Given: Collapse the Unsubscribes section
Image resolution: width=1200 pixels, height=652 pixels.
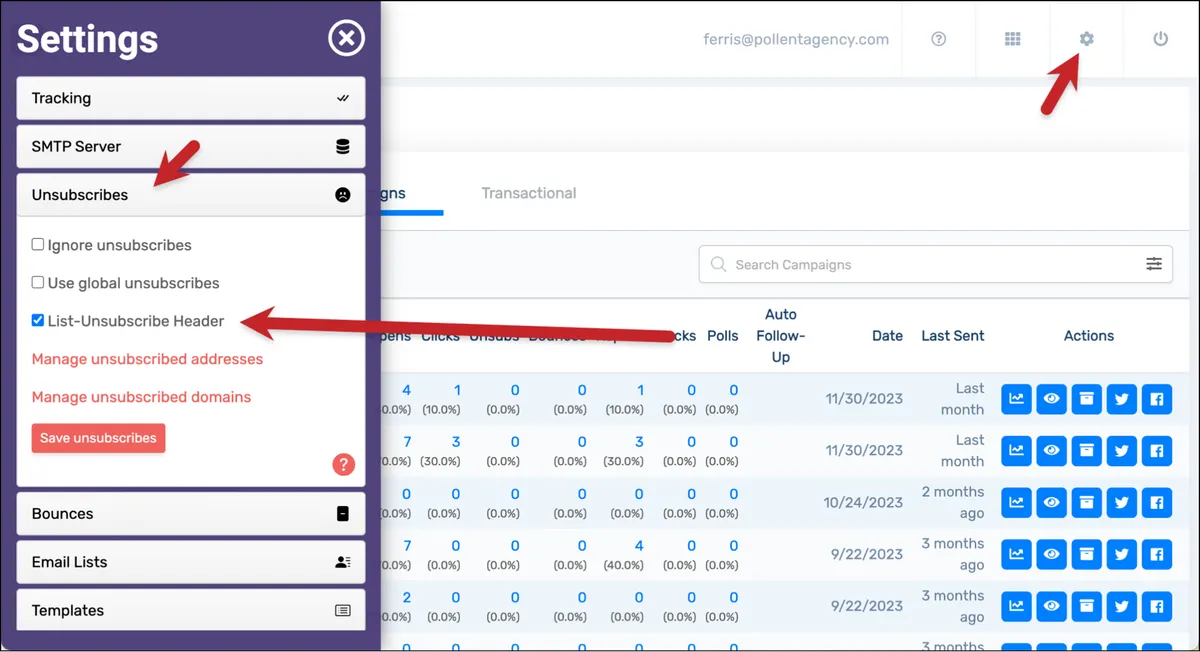Looking at the screenshot, I should coord(191,195).
